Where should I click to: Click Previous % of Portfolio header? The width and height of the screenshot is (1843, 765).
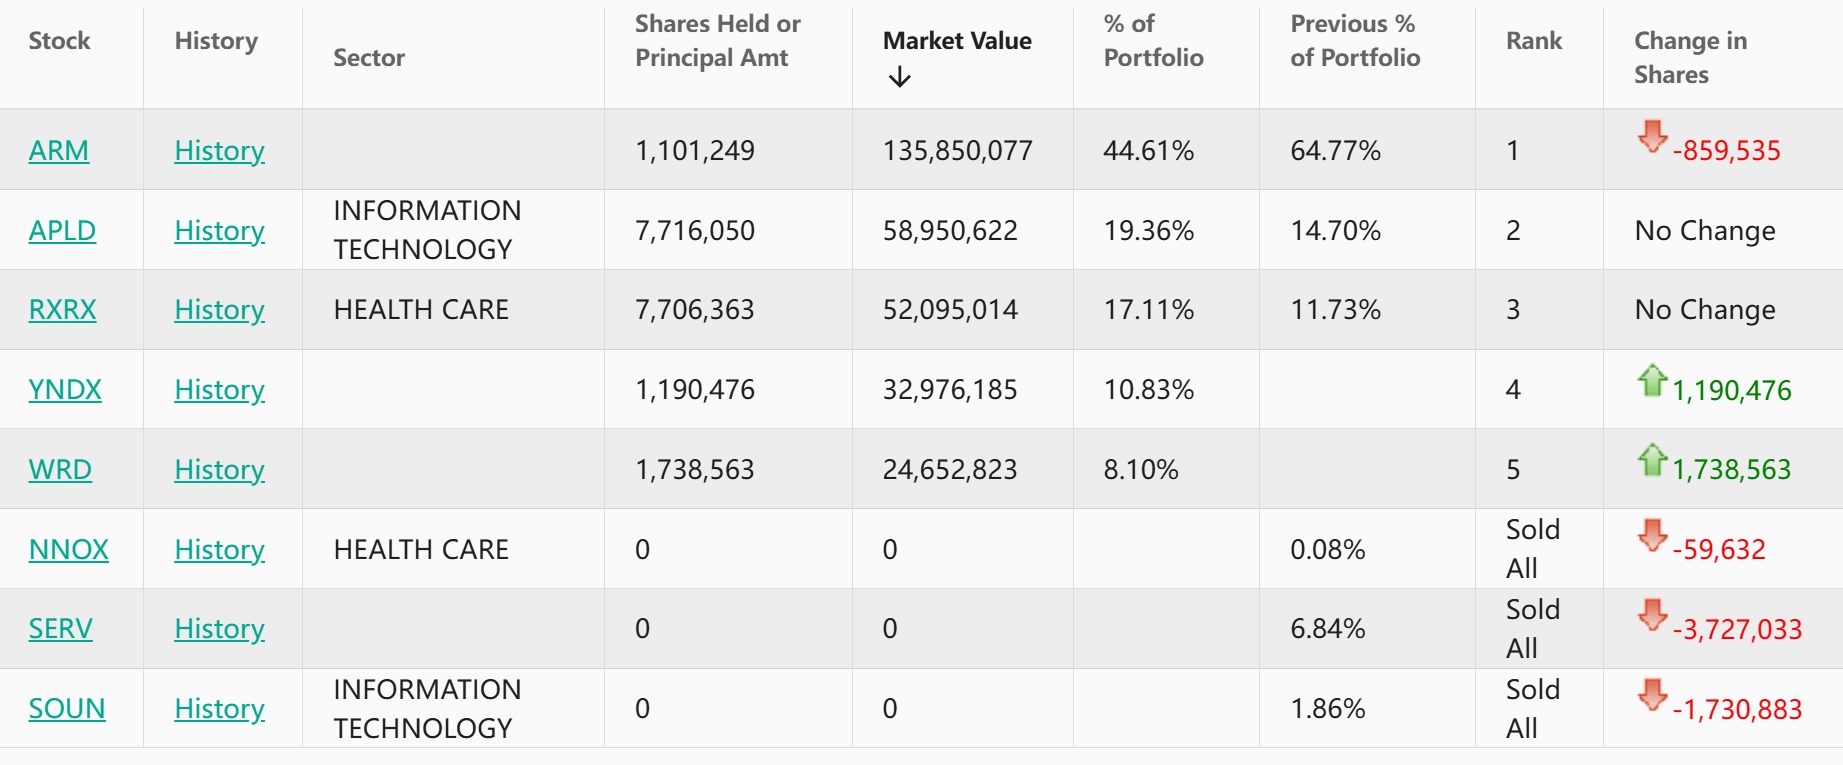1354,41
